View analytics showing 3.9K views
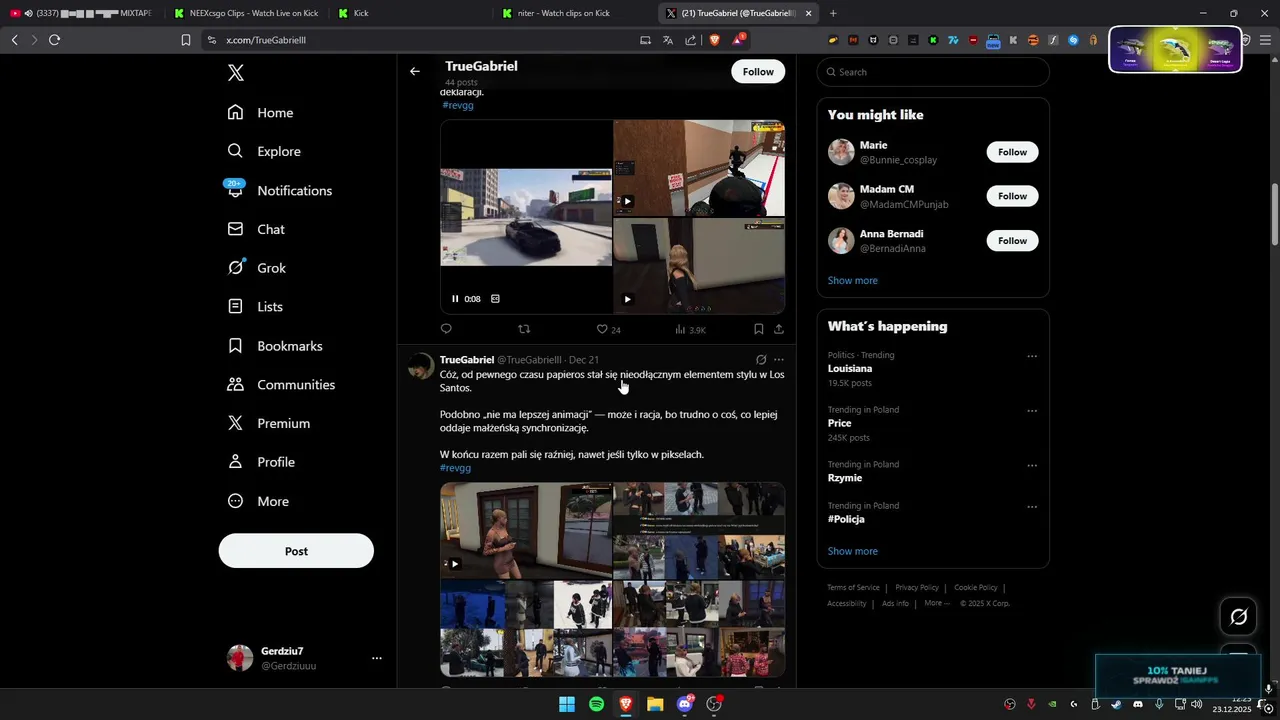The height and width of the screenshot is (720, 1280). coord(690,329)
